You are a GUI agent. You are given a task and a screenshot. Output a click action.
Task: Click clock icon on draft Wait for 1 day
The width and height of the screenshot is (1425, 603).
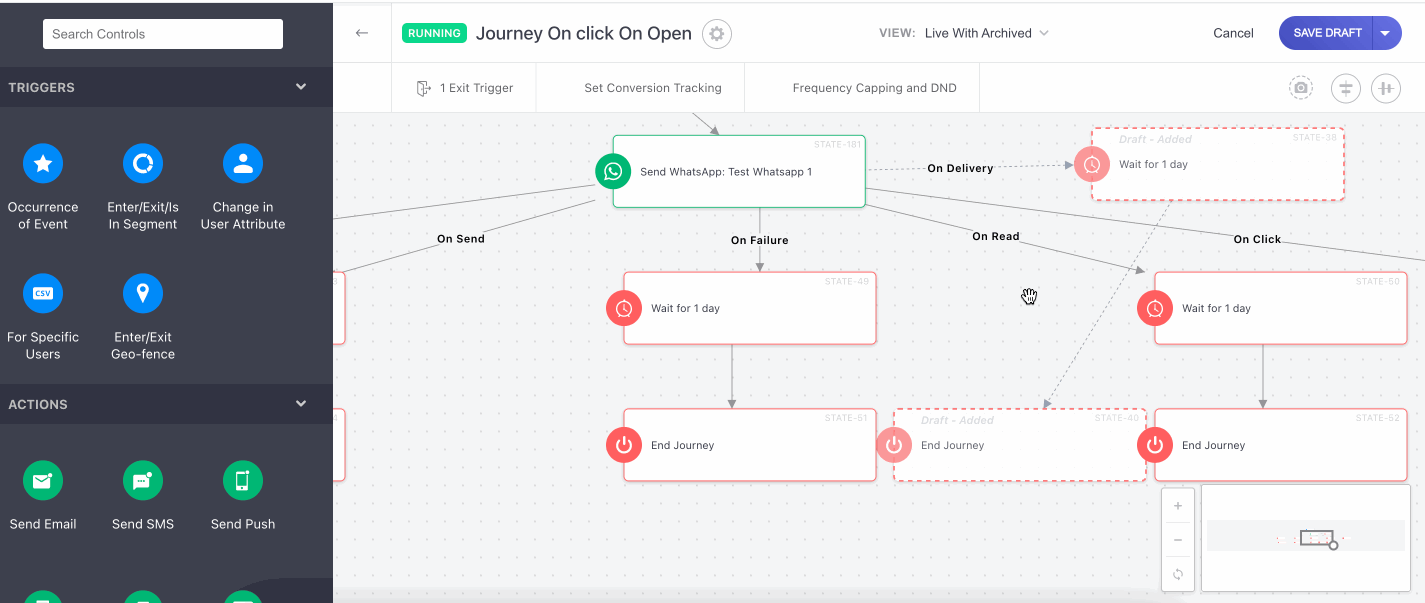click(1092, 164)
